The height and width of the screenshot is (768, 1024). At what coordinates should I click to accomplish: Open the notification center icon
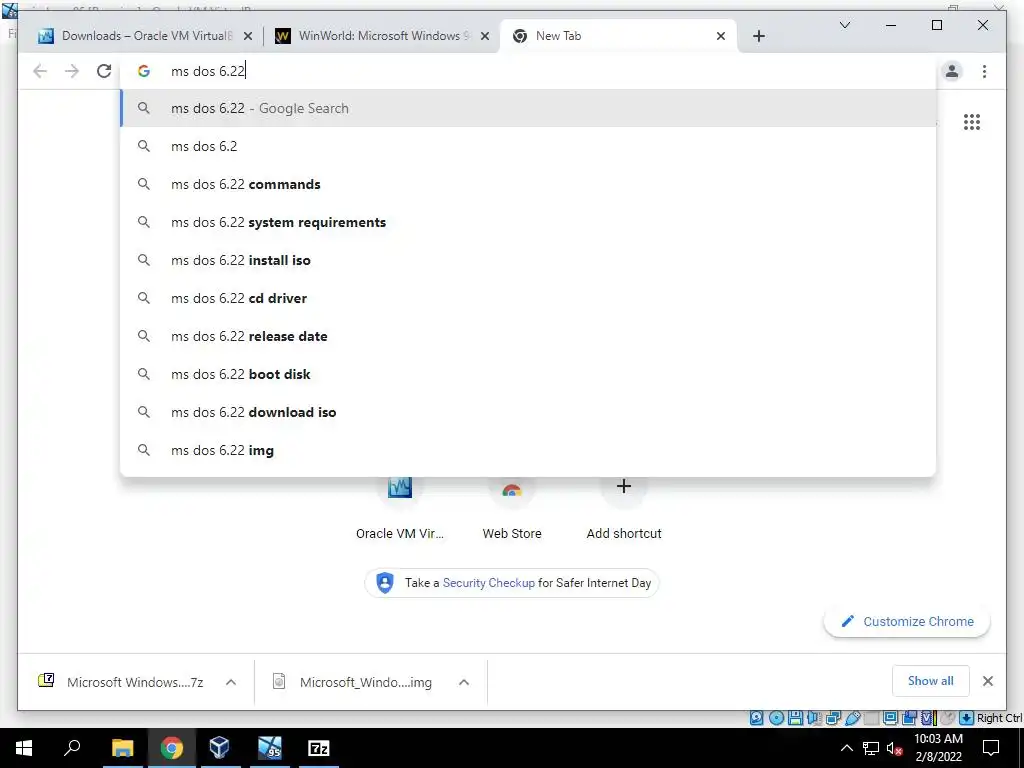coord(991,748)
